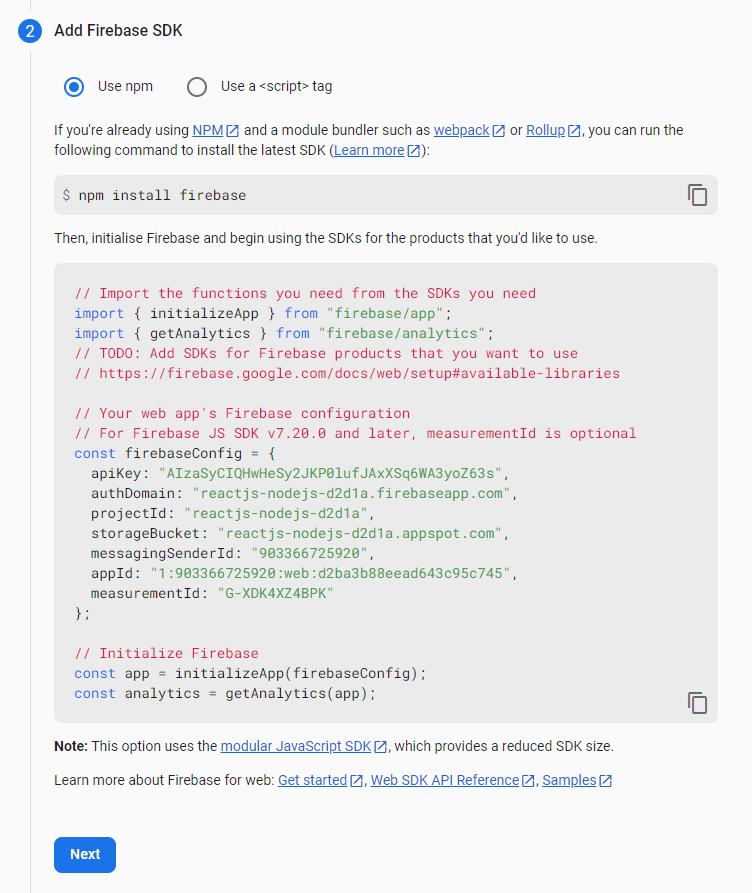Open the Get started link
The height and width of the screenshot is (893, 752).
tap(312, 780)
